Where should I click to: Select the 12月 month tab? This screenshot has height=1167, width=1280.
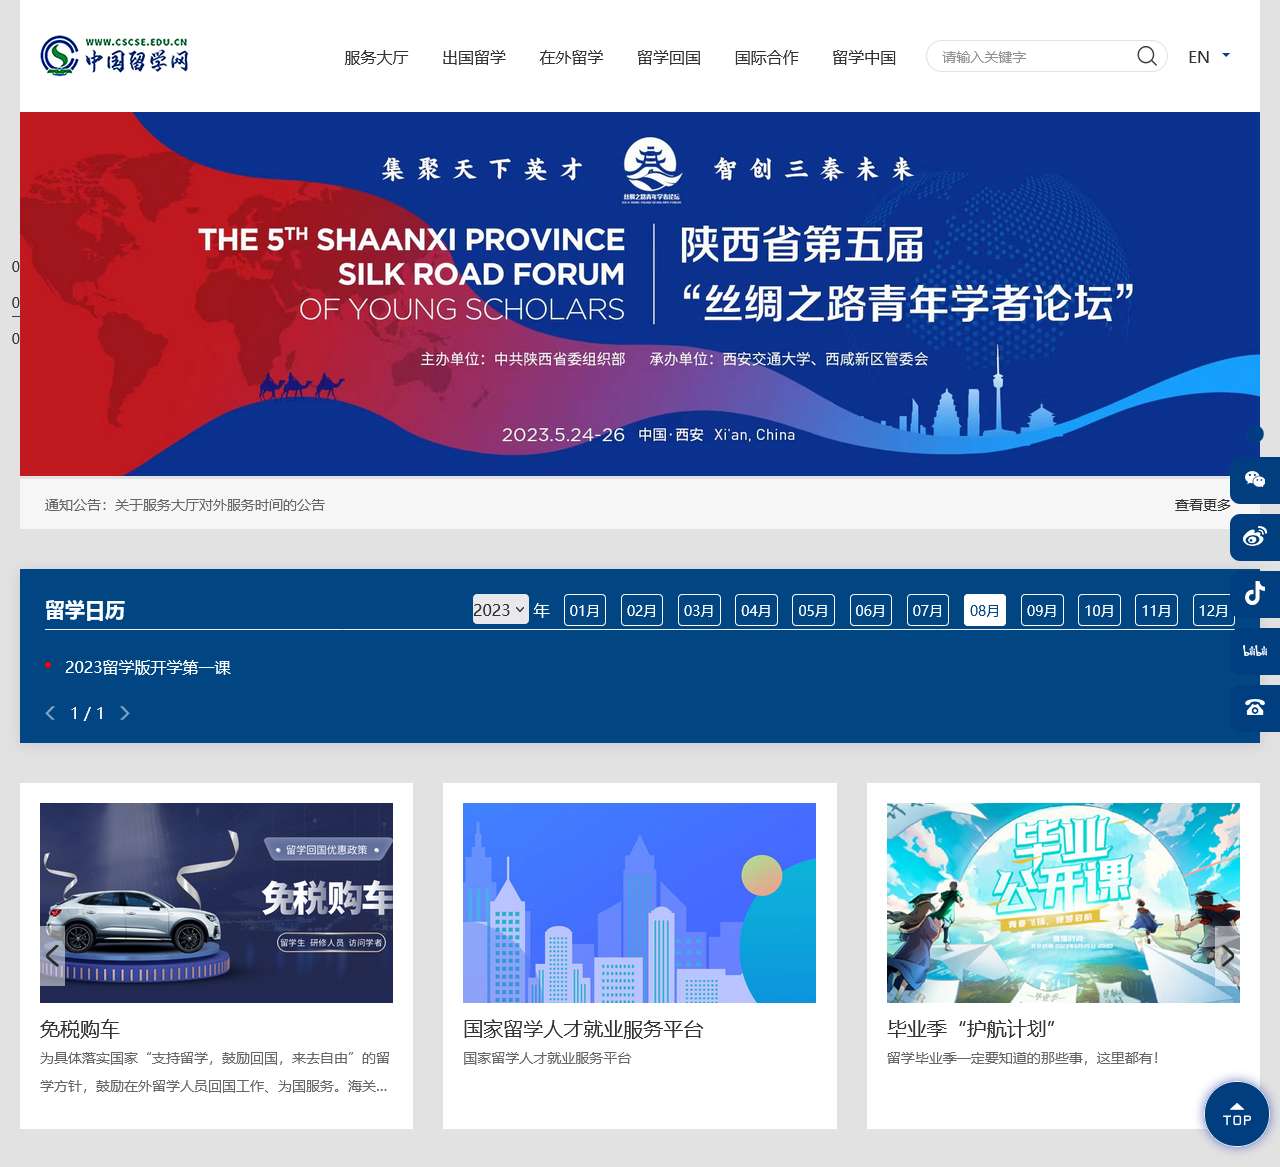click(x=1213, y=610)
